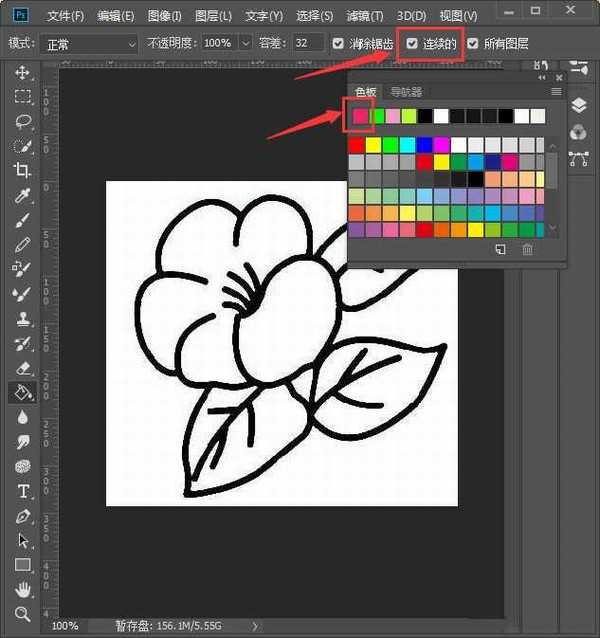
Task: Select the Eyedropper tool
Action: (x=22, y=195)
